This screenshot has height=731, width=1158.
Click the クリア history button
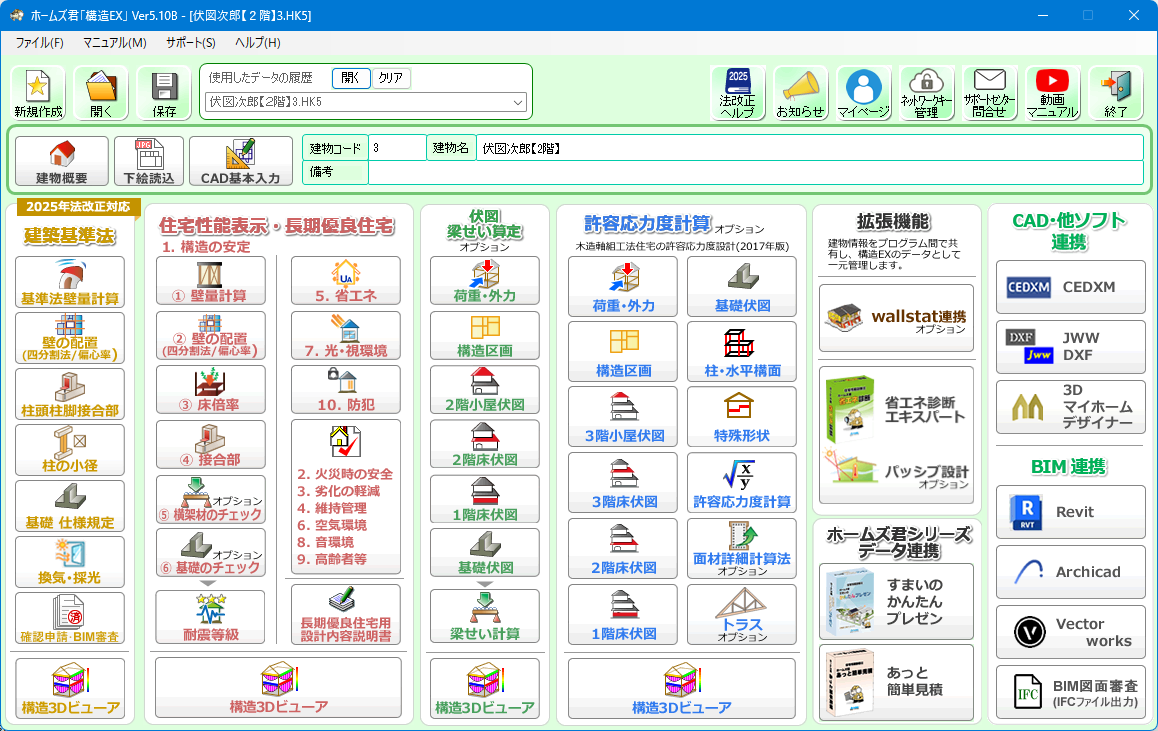click(391, 78)
